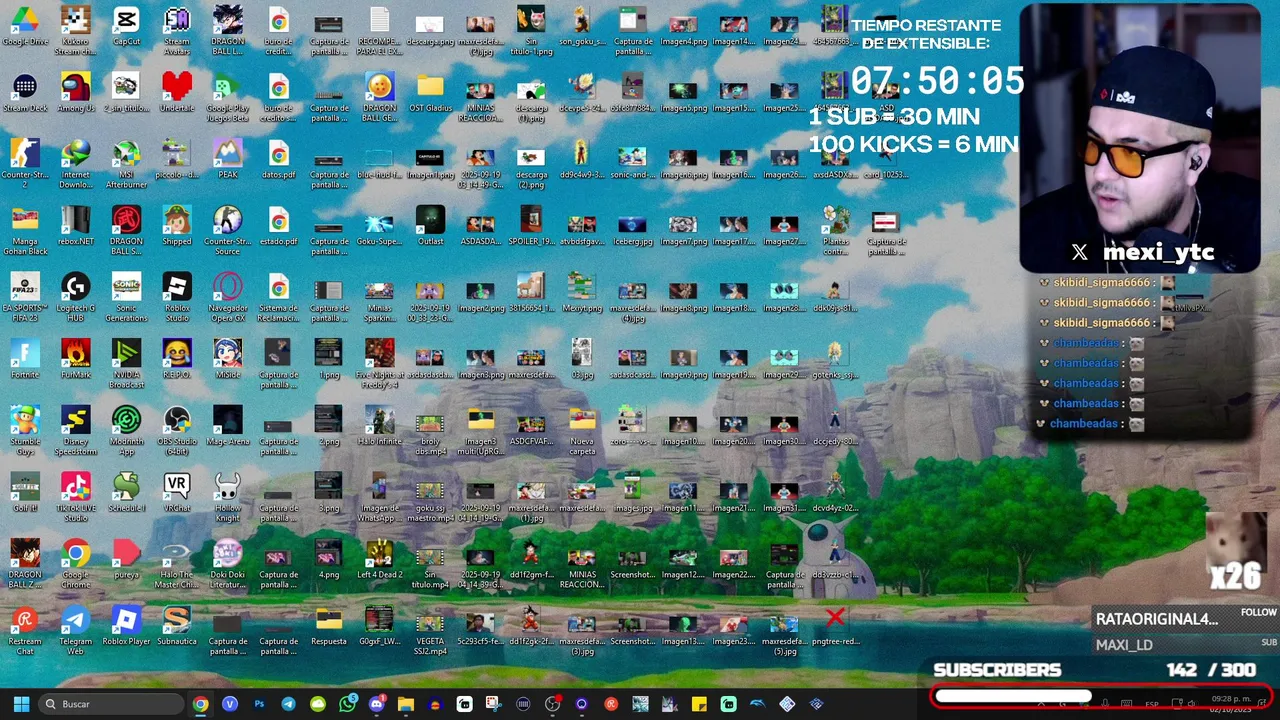Launch Counter-Strike Source shortcut

228,229
